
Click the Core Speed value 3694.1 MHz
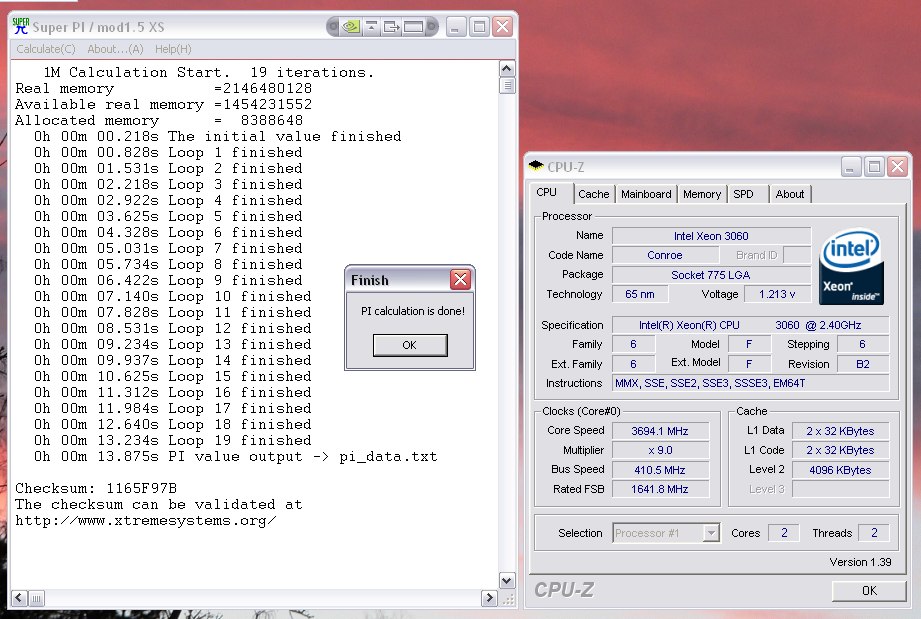(660, 430)
